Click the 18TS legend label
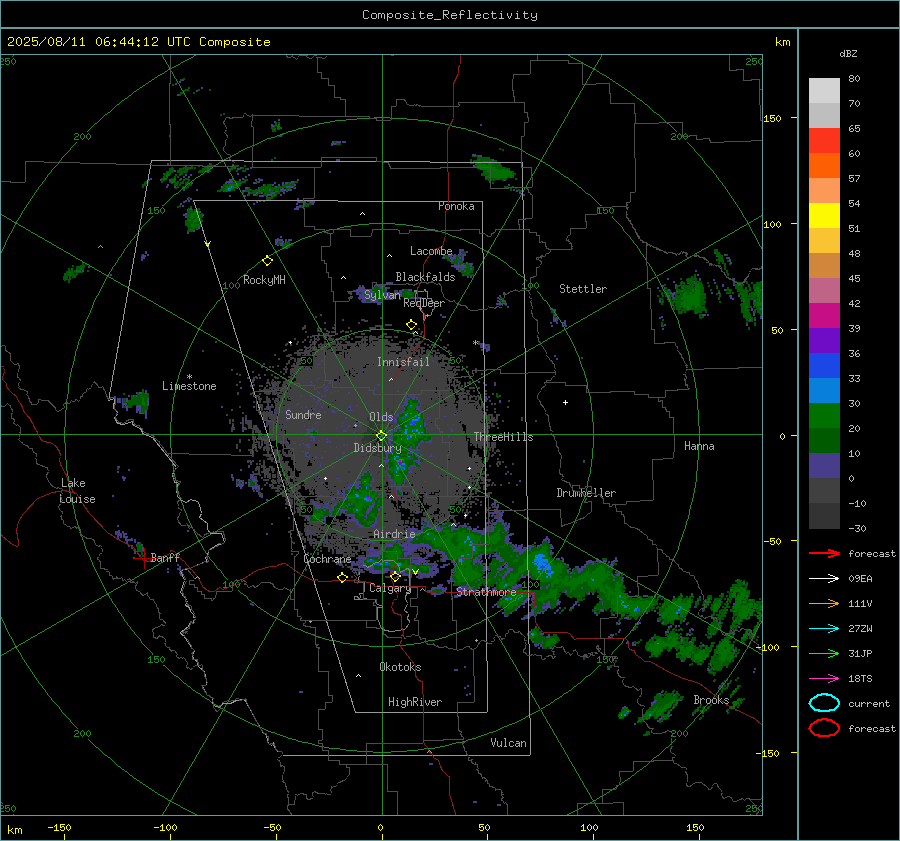Image resolution: width=900 pixels, height=841 pixels. pyautogui.click(x=860, y=679)
